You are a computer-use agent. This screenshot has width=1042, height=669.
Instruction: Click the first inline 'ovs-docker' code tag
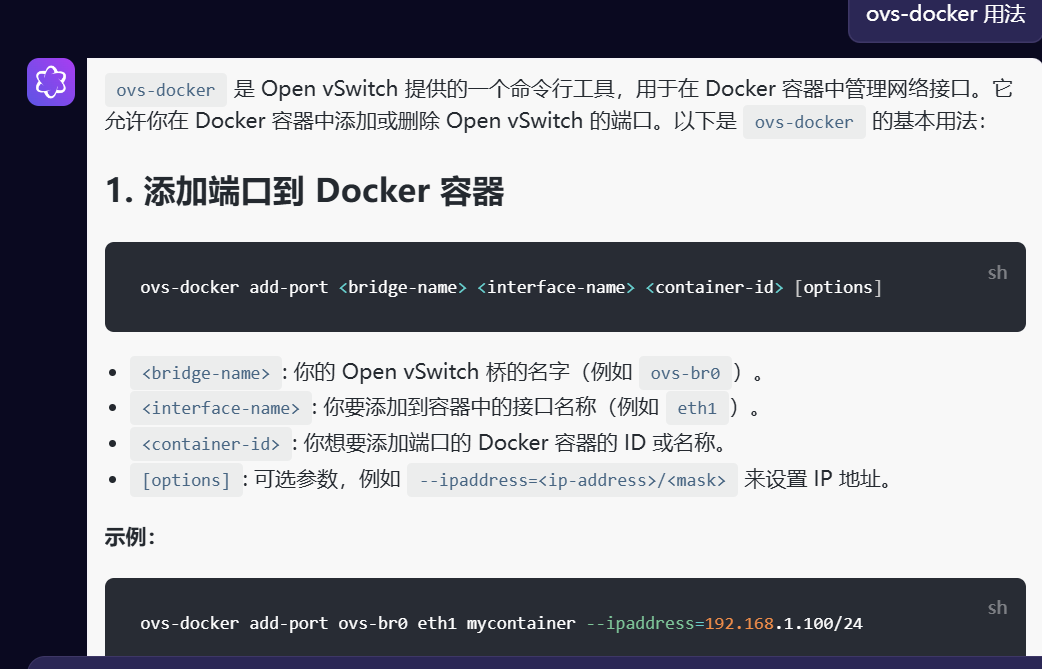[165, 90]
